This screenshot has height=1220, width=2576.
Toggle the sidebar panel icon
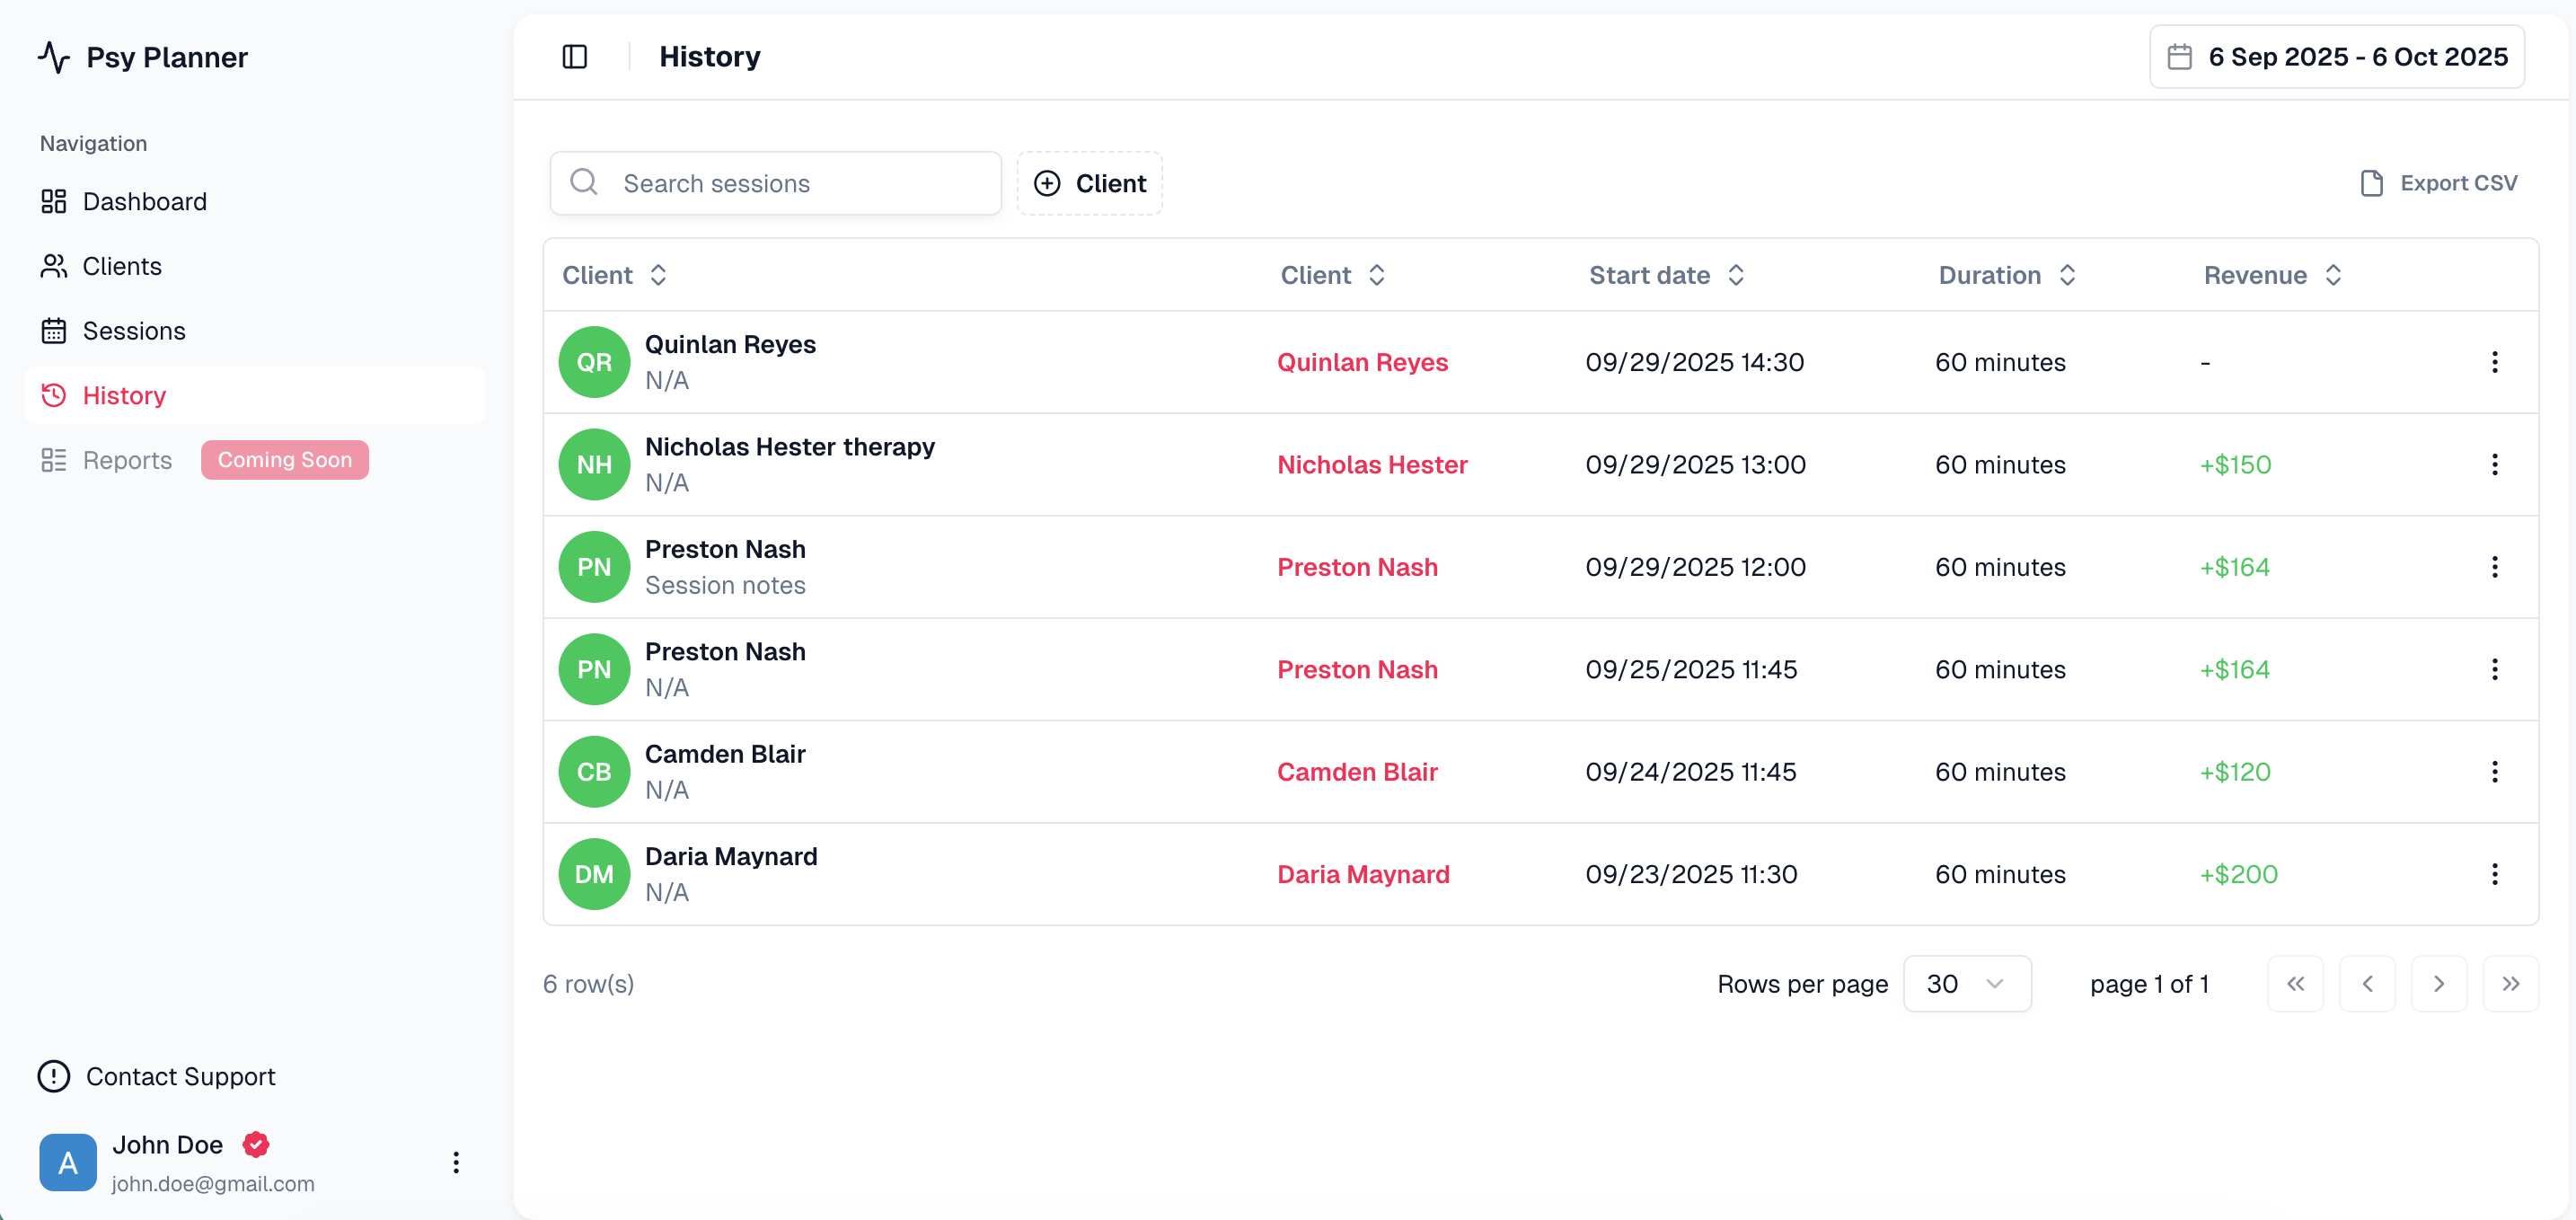point(574,57)
